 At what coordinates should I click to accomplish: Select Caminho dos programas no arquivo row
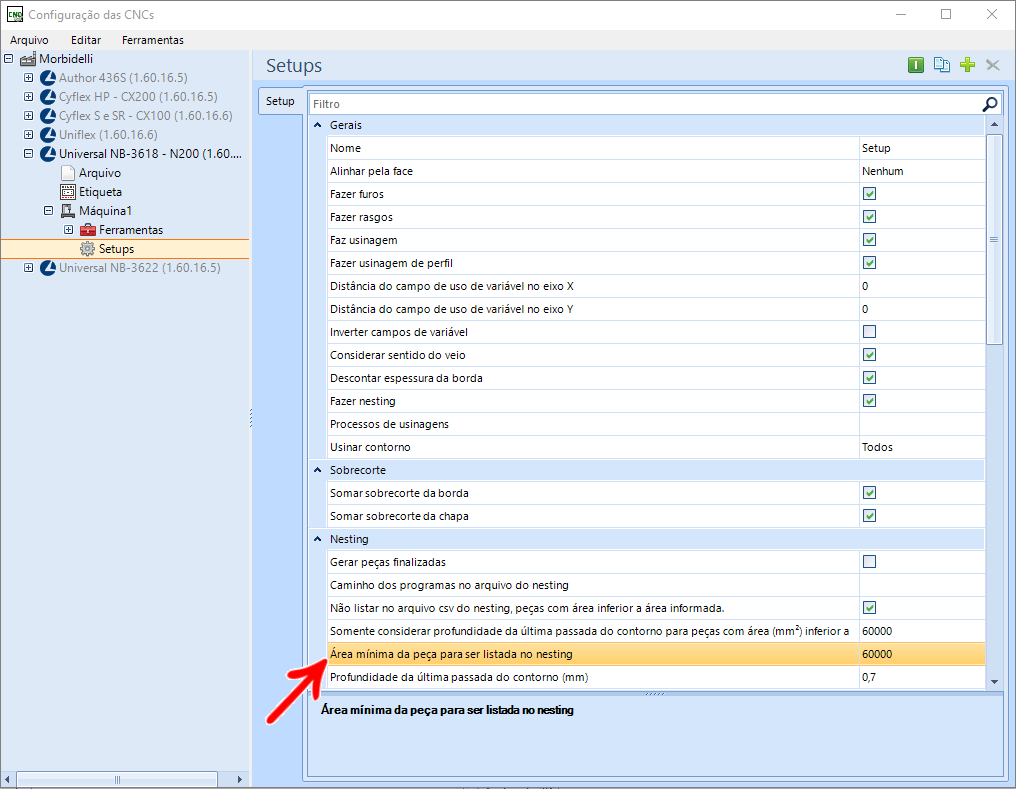click(656, 585)
